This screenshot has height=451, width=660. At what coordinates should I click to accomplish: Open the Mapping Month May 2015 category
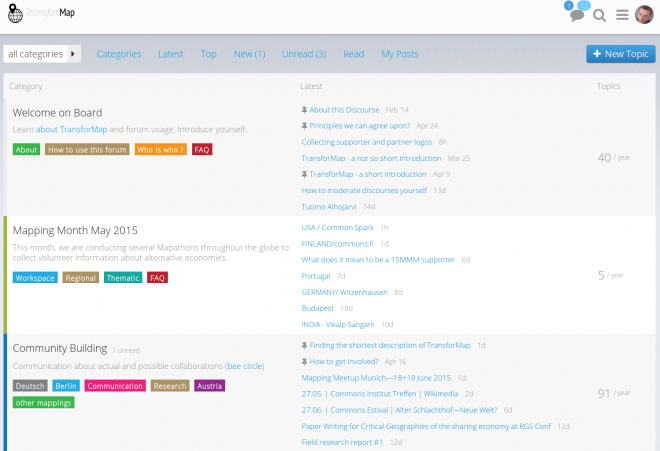pyautogui.click(x=75, y=230)
